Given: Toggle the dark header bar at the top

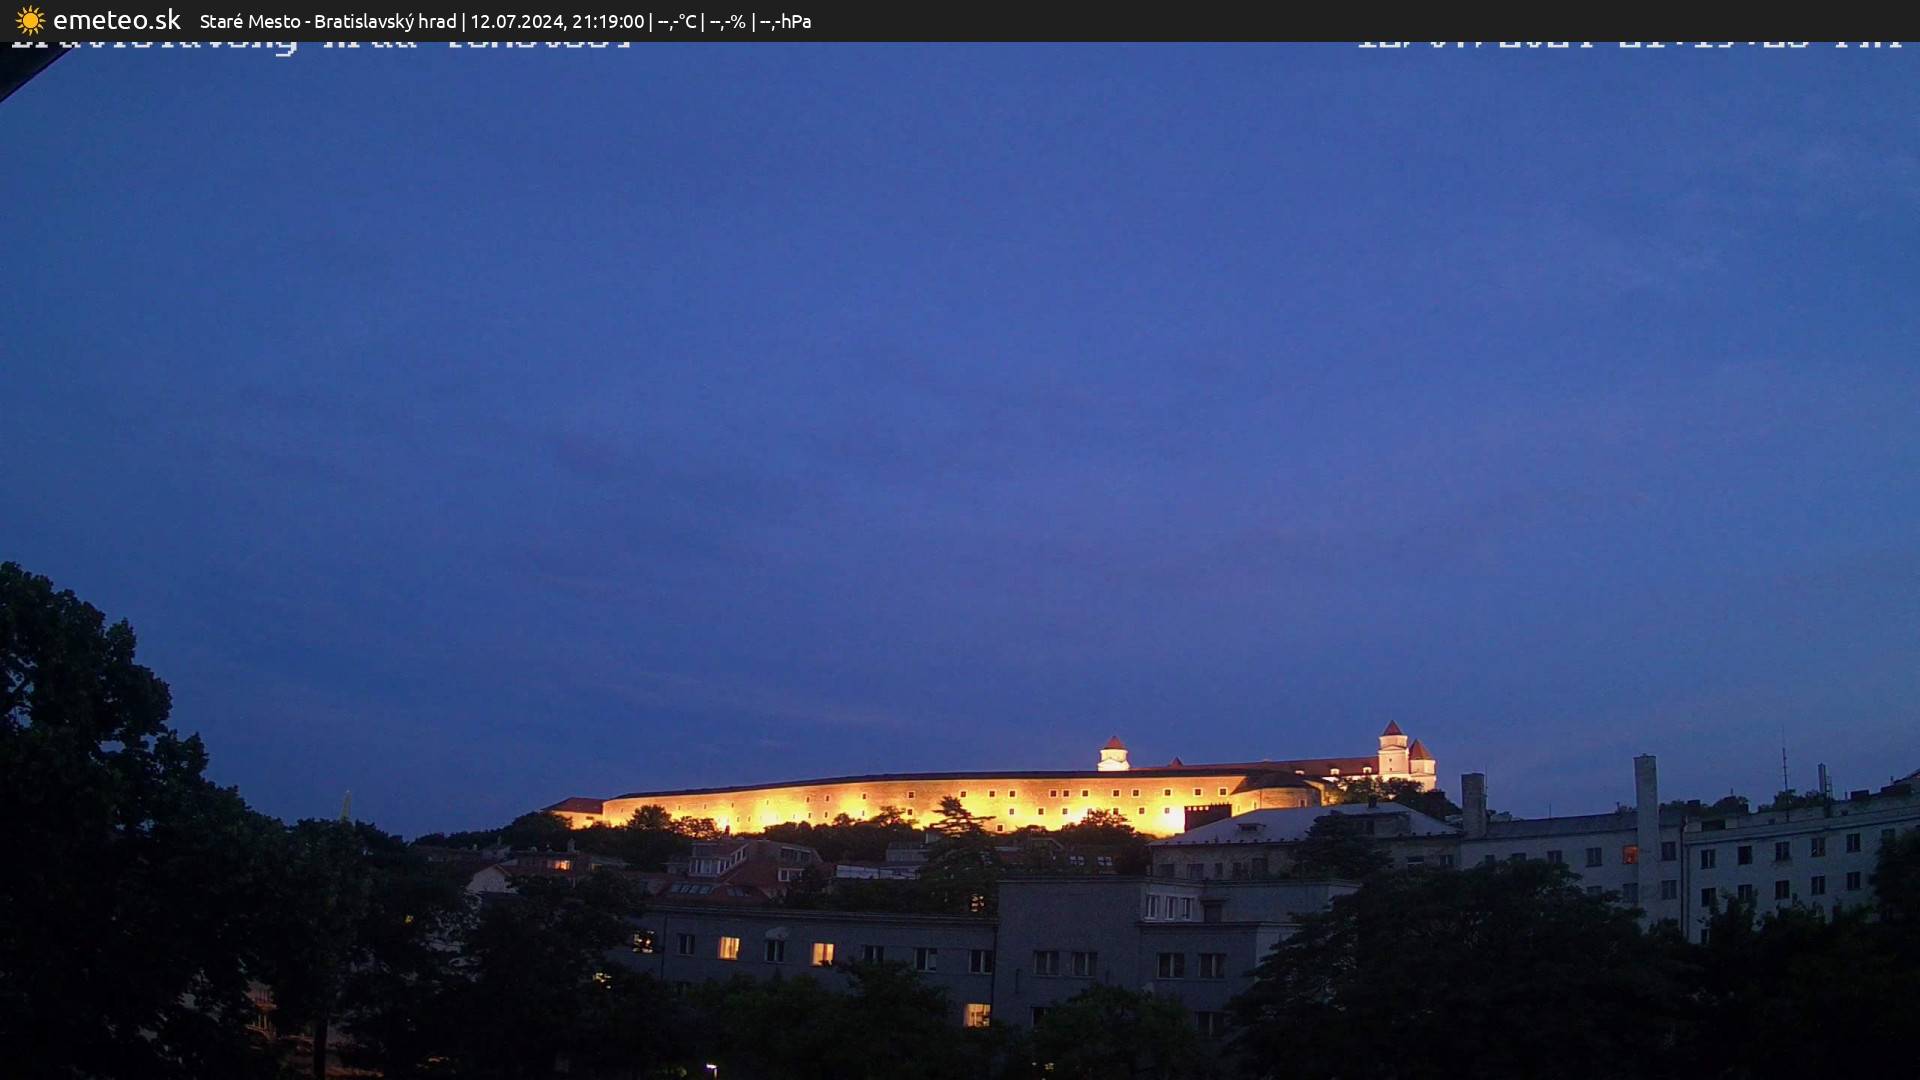Looking at the screenshot, I should 960,20.
